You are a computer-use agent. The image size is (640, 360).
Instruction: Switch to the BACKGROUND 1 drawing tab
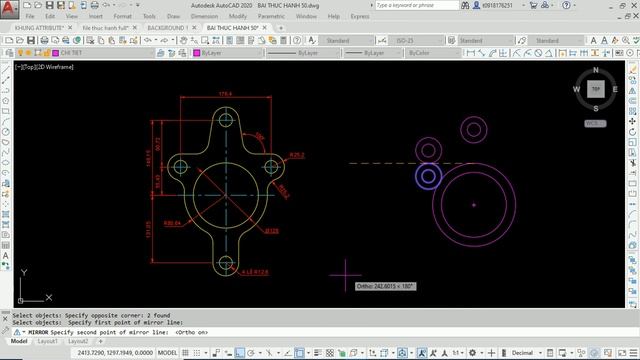pos(167,28)
